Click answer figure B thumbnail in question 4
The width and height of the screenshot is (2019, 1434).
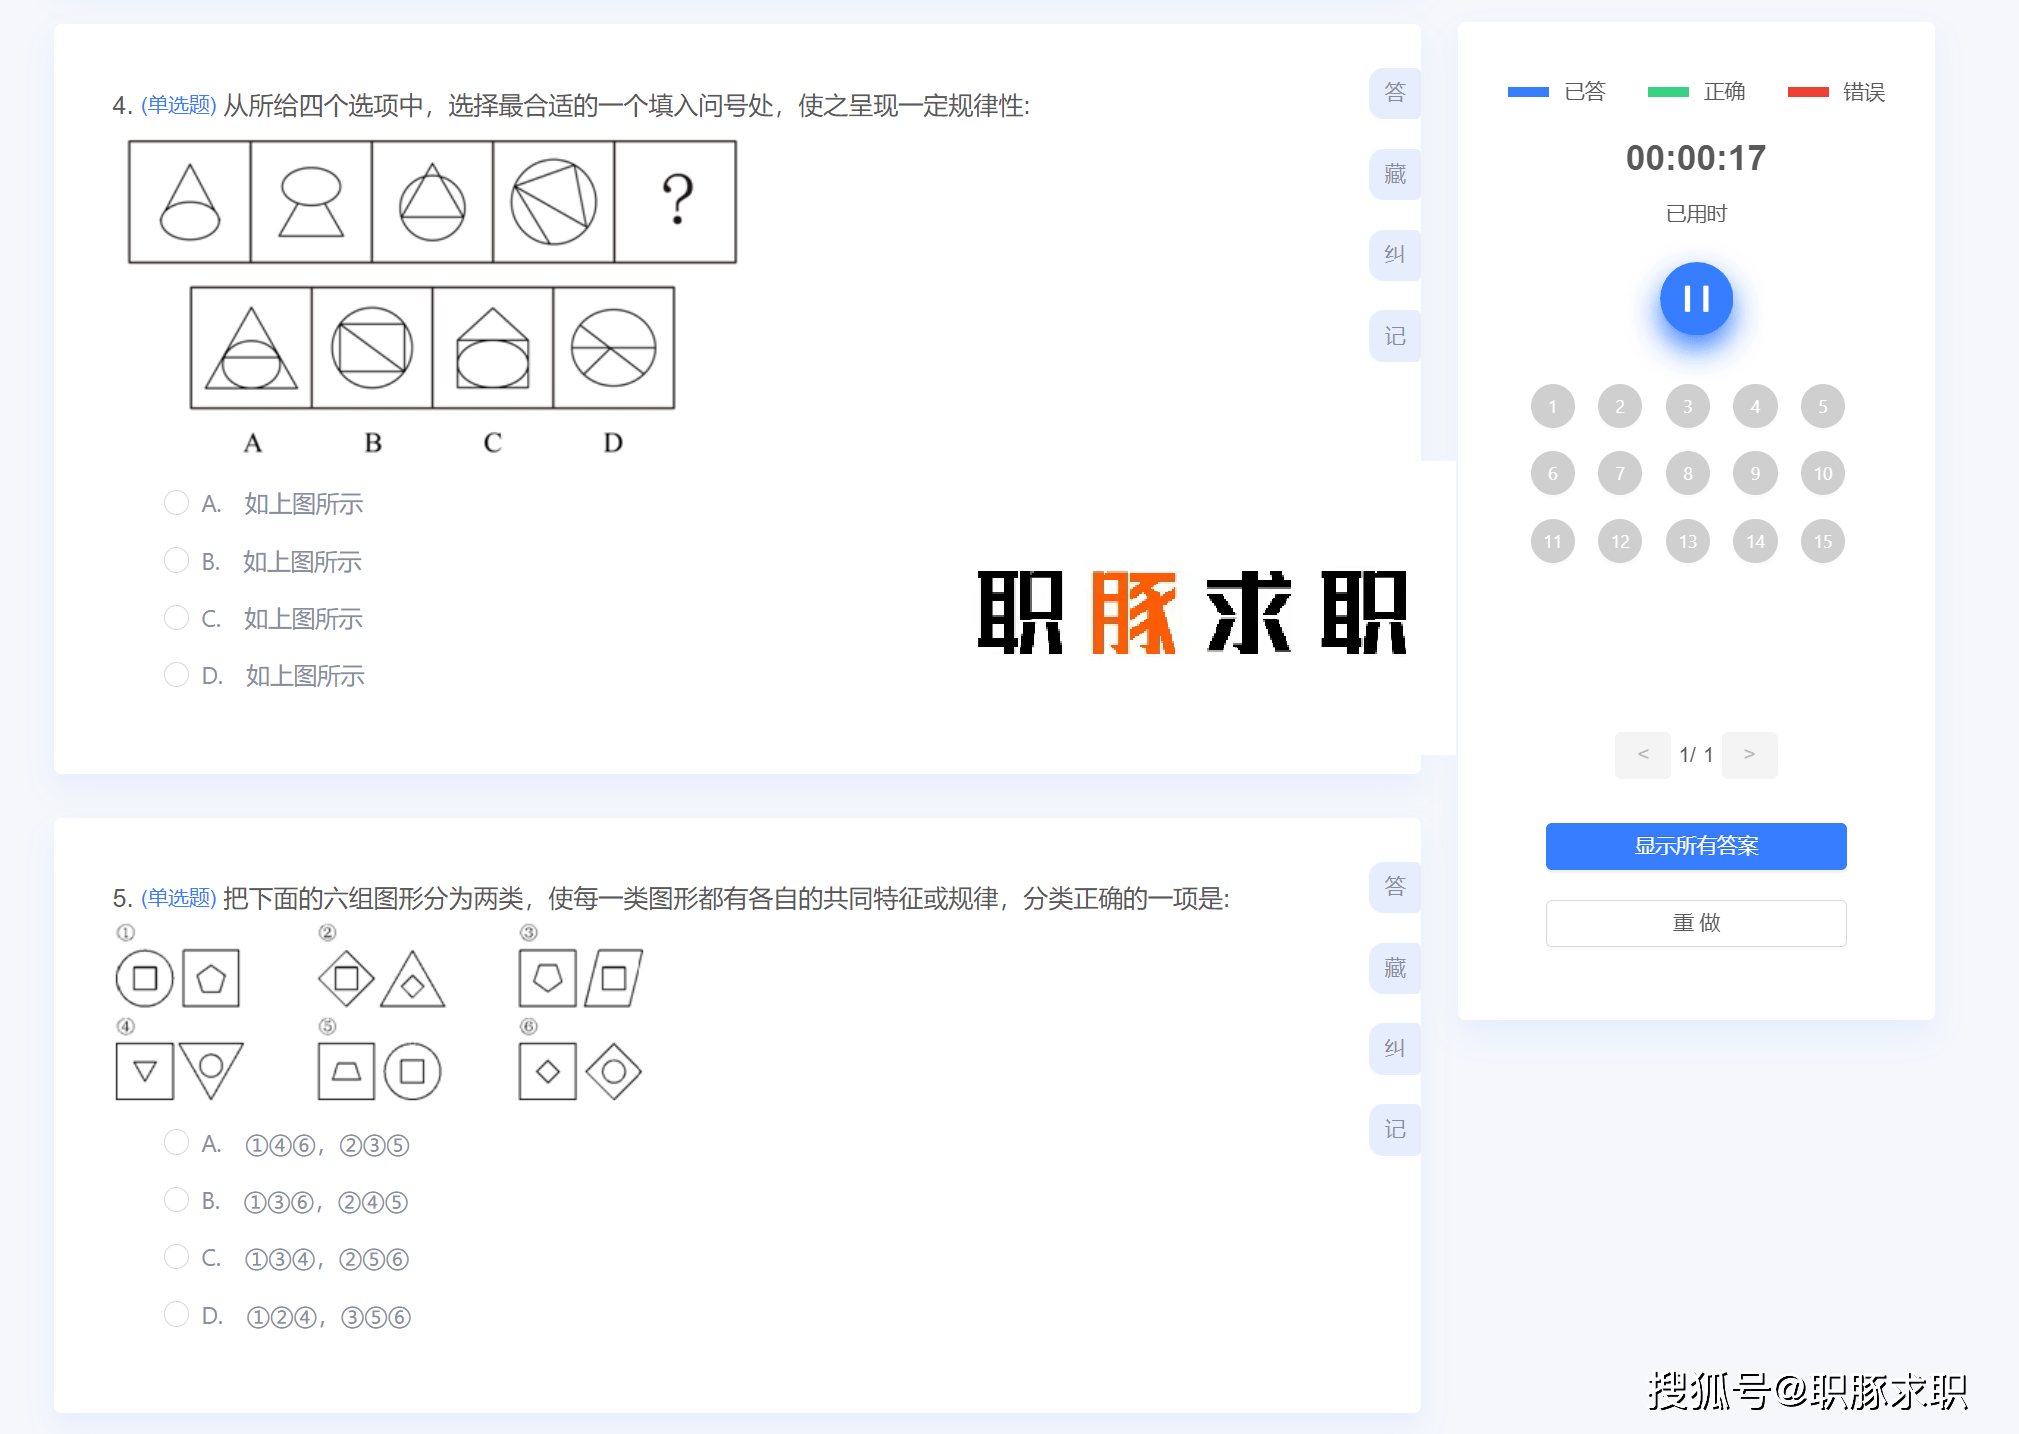pyautogui.click(x=372, y=348)
